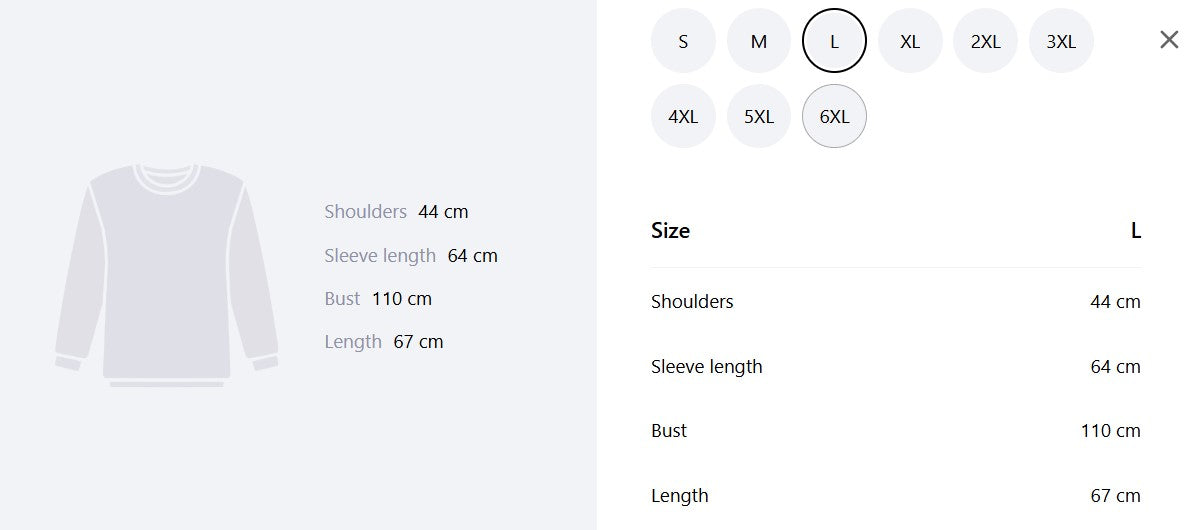Select the 3XL size
1190x530 pixels.
[1061, 41]
